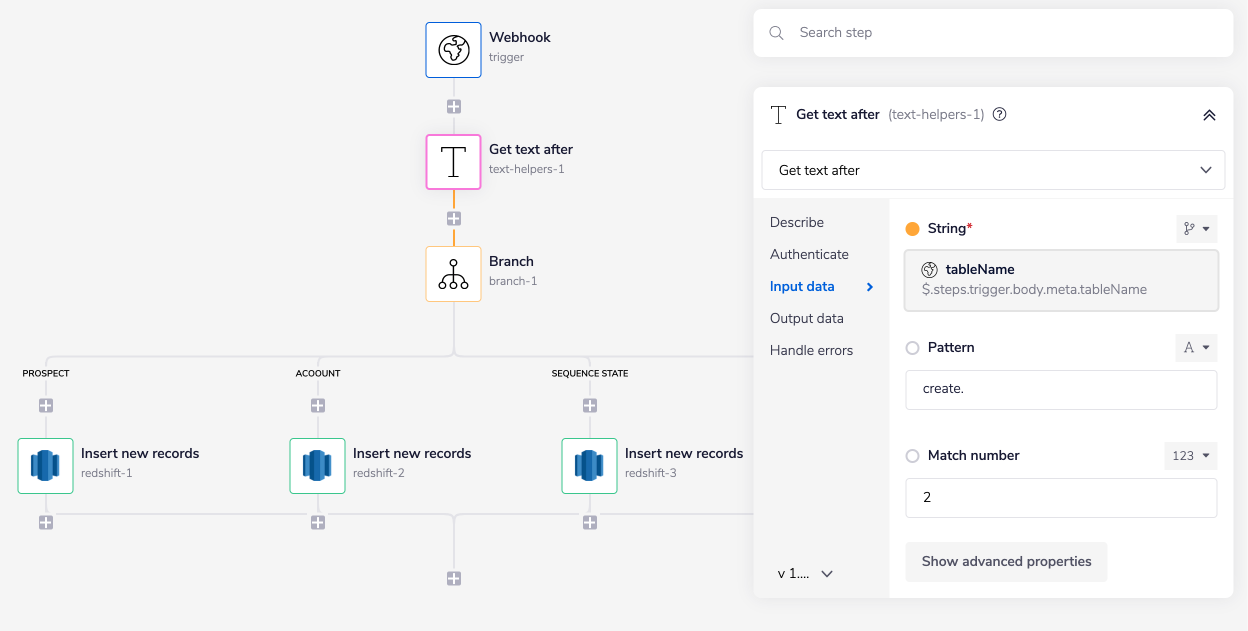
Task: Click Show advanced properties button
Action: 1005,561
